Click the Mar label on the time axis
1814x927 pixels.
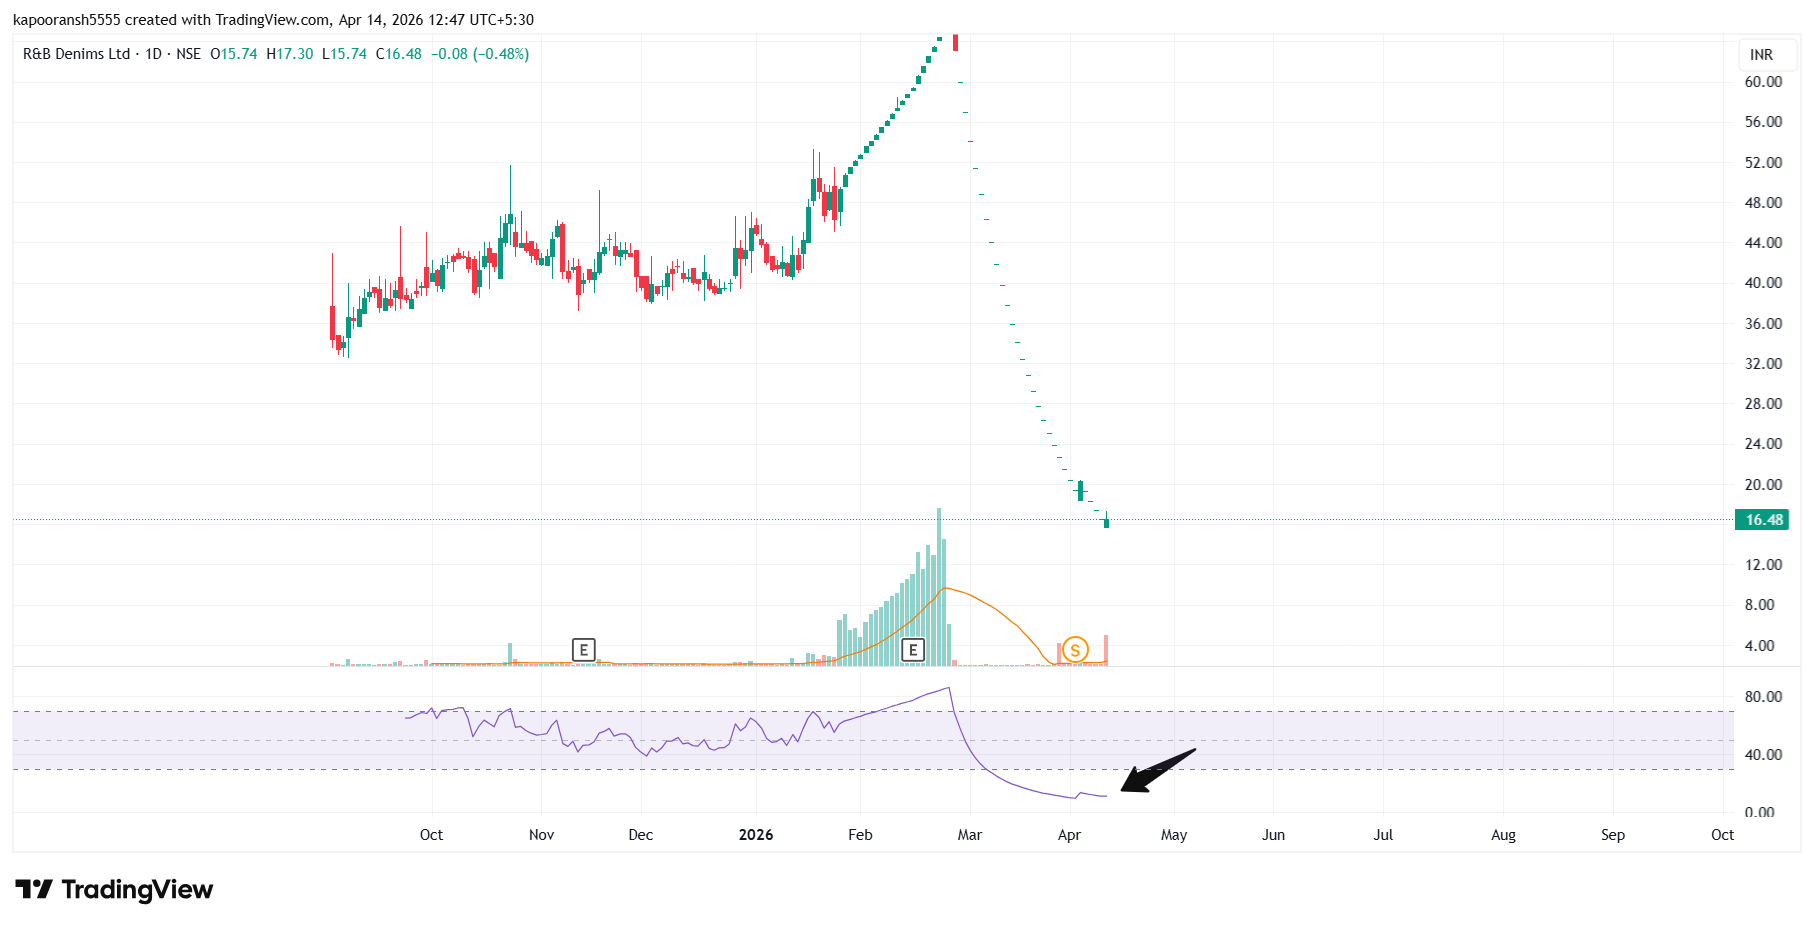pyautogui.click(x=969, y=835)
